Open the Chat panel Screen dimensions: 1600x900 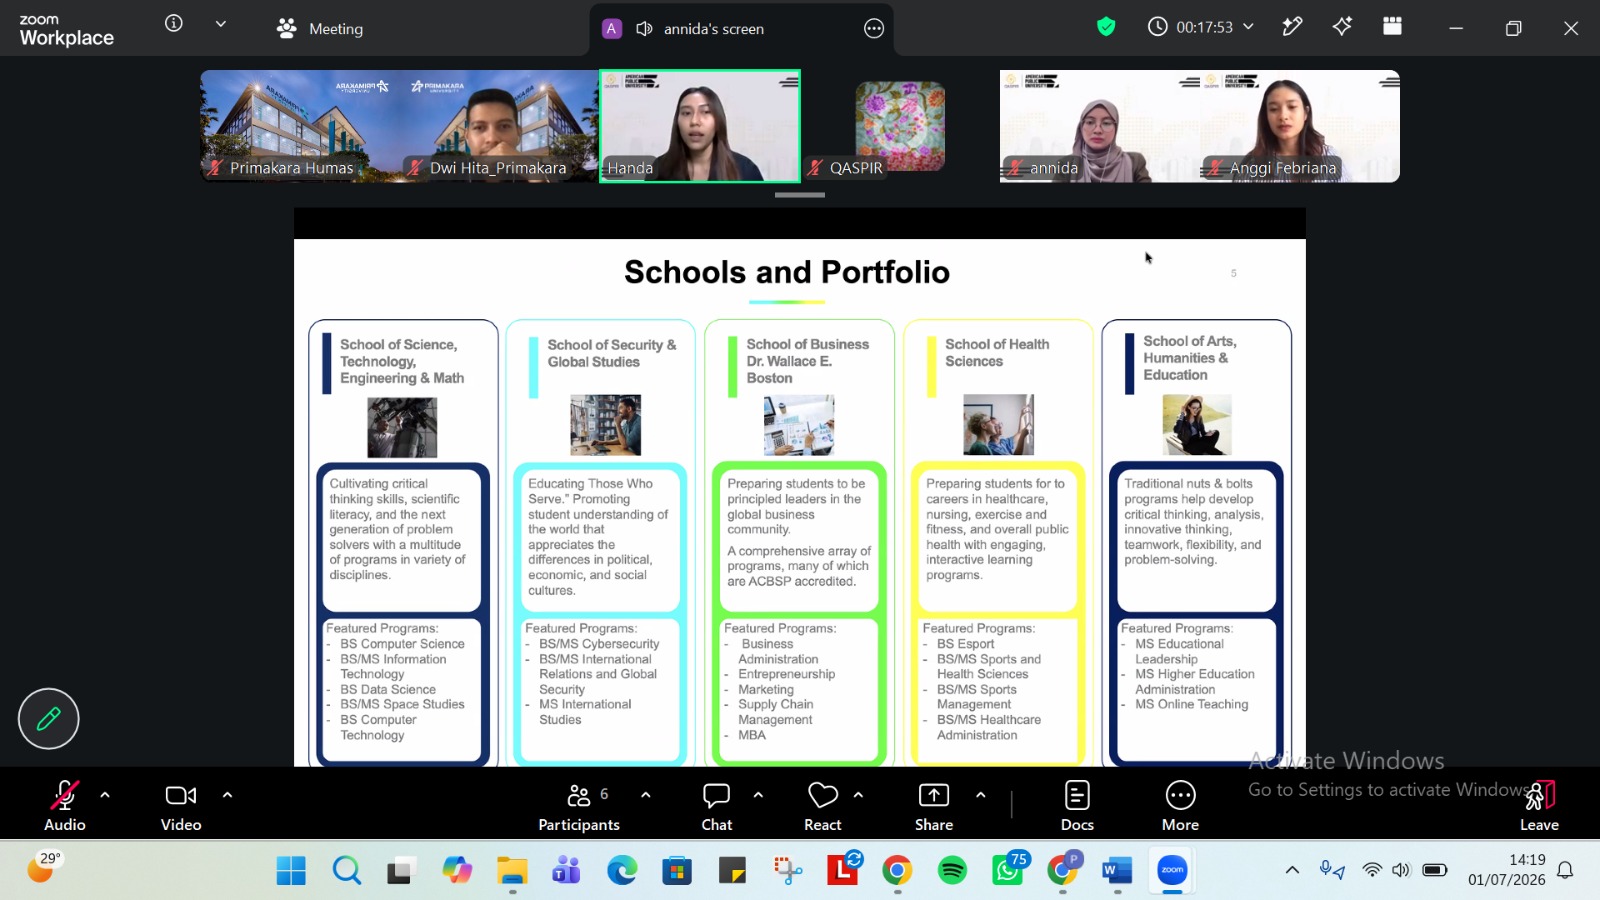click(716, 806)
